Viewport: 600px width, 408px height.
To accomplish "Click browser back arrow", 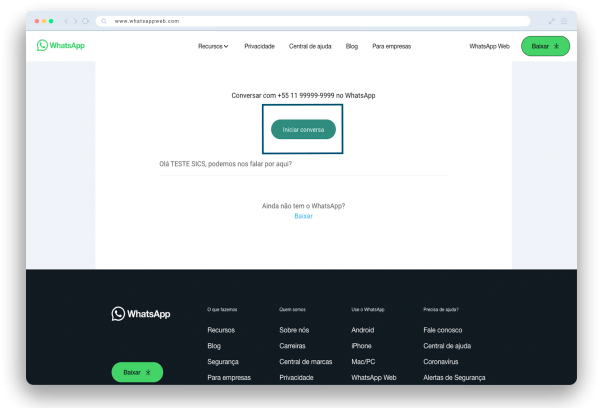I will coord(66,21).
